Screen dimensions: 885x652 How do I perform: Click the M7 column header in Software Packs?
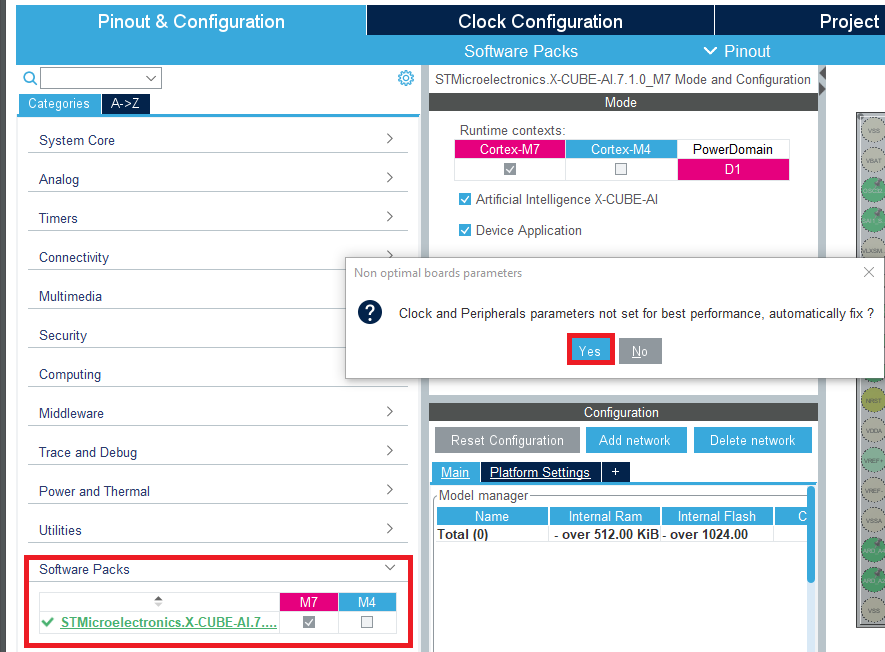[x=309, y=602]
